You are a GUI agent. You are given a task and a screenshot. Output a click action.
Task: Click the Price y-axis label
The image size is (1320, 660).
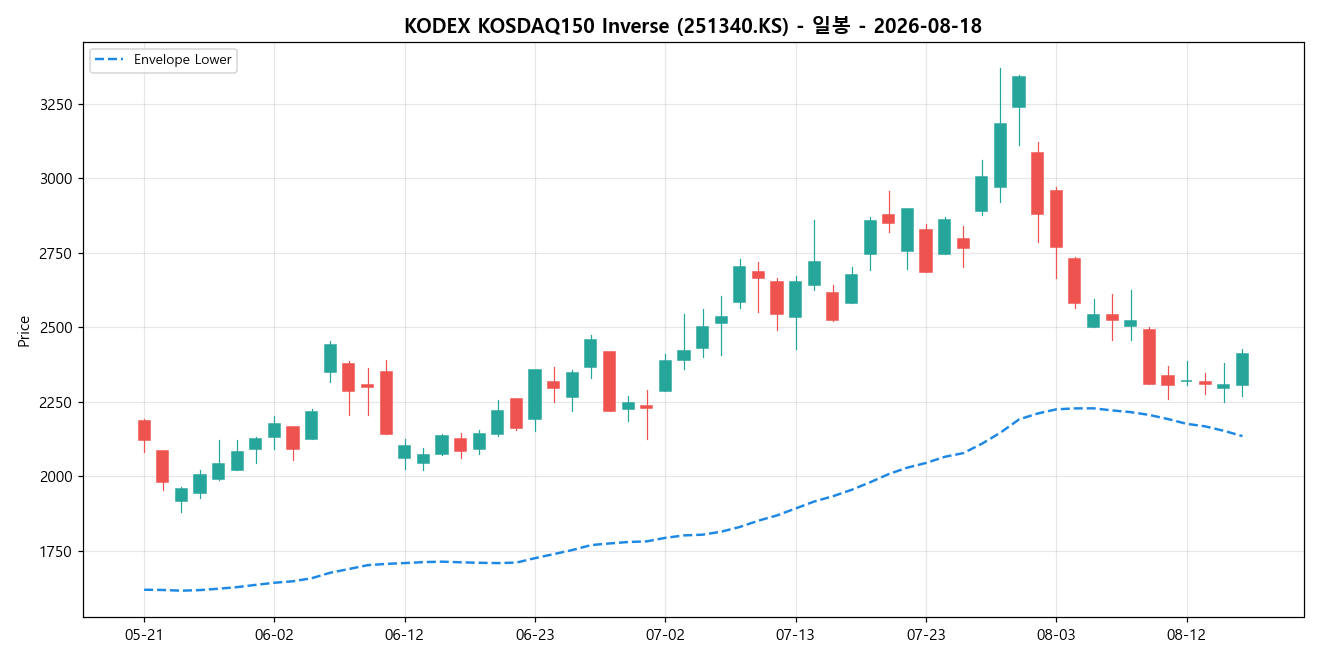(x=24, y=331)
